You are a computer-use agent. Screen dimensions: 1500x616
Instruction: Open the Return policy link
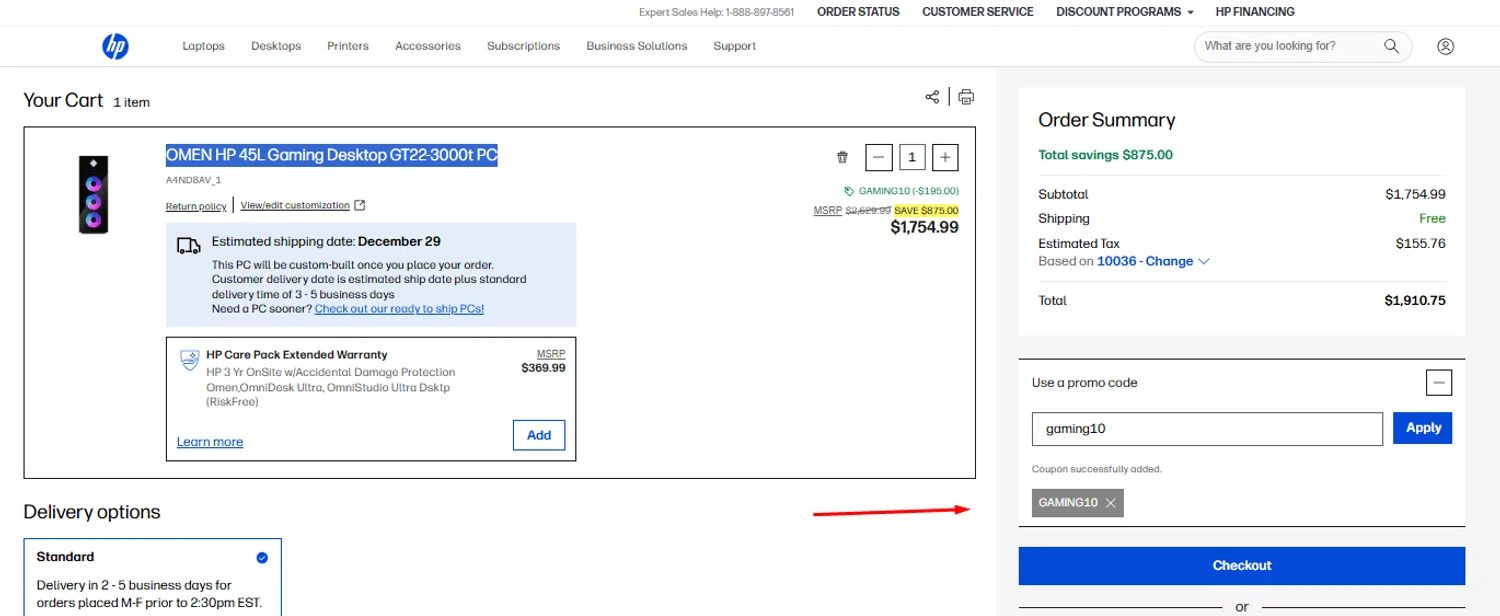pos(196,206)
